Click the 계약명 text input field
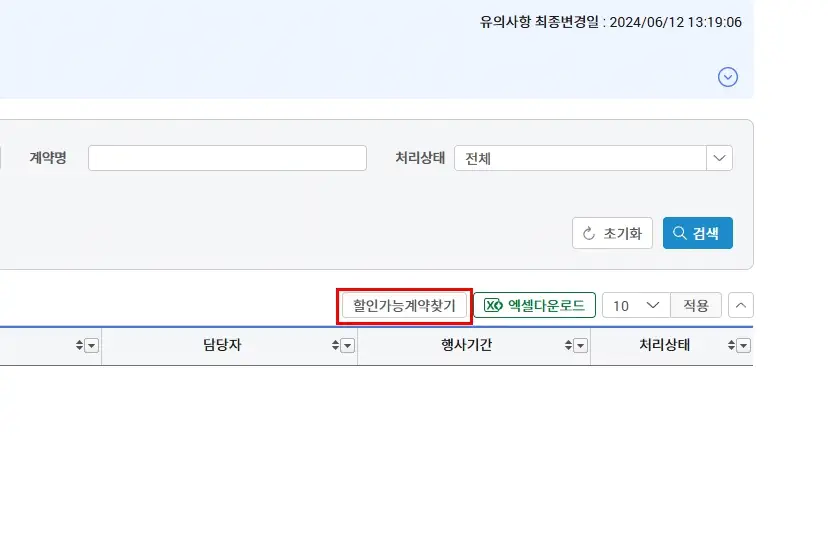 [227, 158]
